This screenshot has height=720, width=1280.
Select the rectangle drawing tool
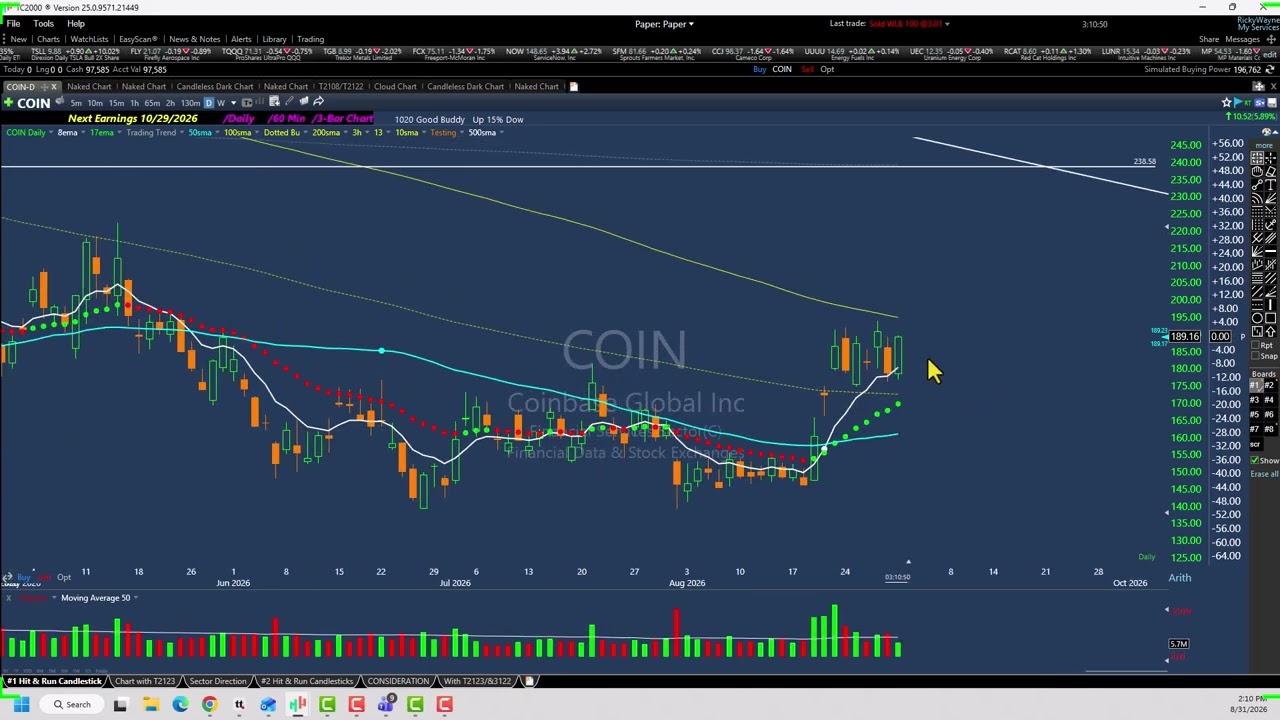pyautogui.click(x=1271, y=318)
